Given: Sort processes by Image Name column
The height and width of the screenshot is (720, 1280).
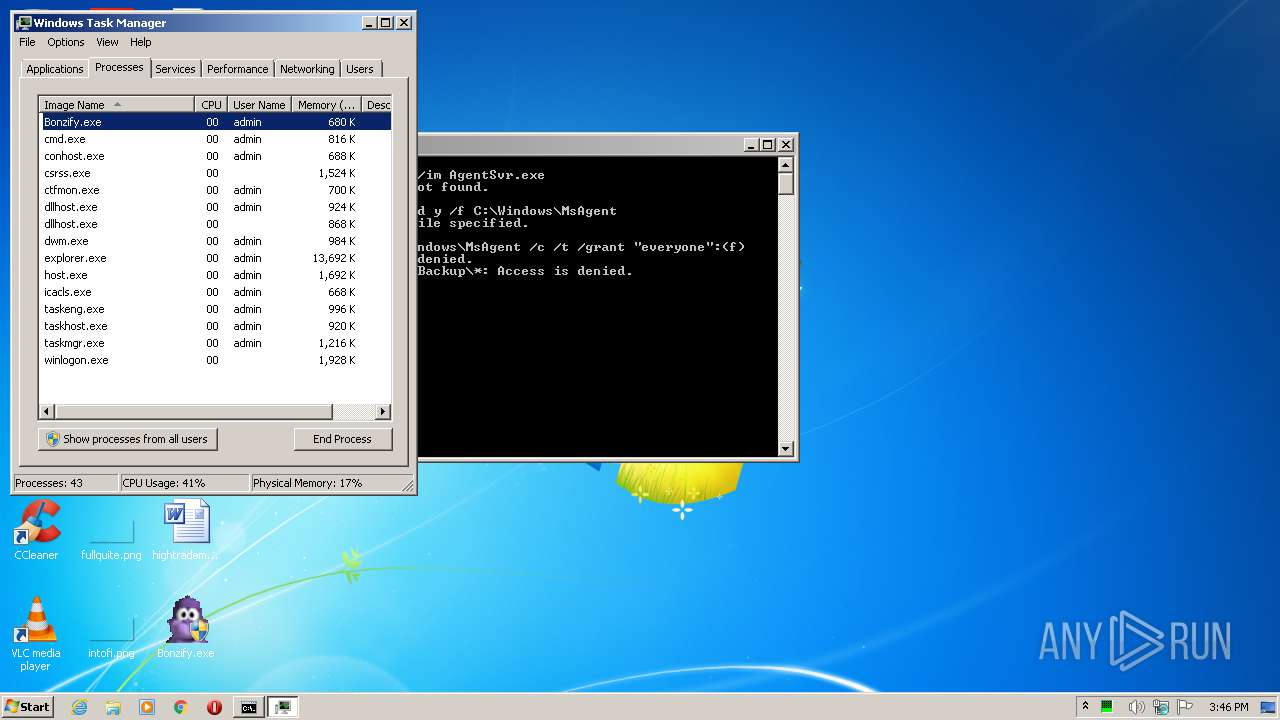Looking at the screenshot, I should coord(116,105).
